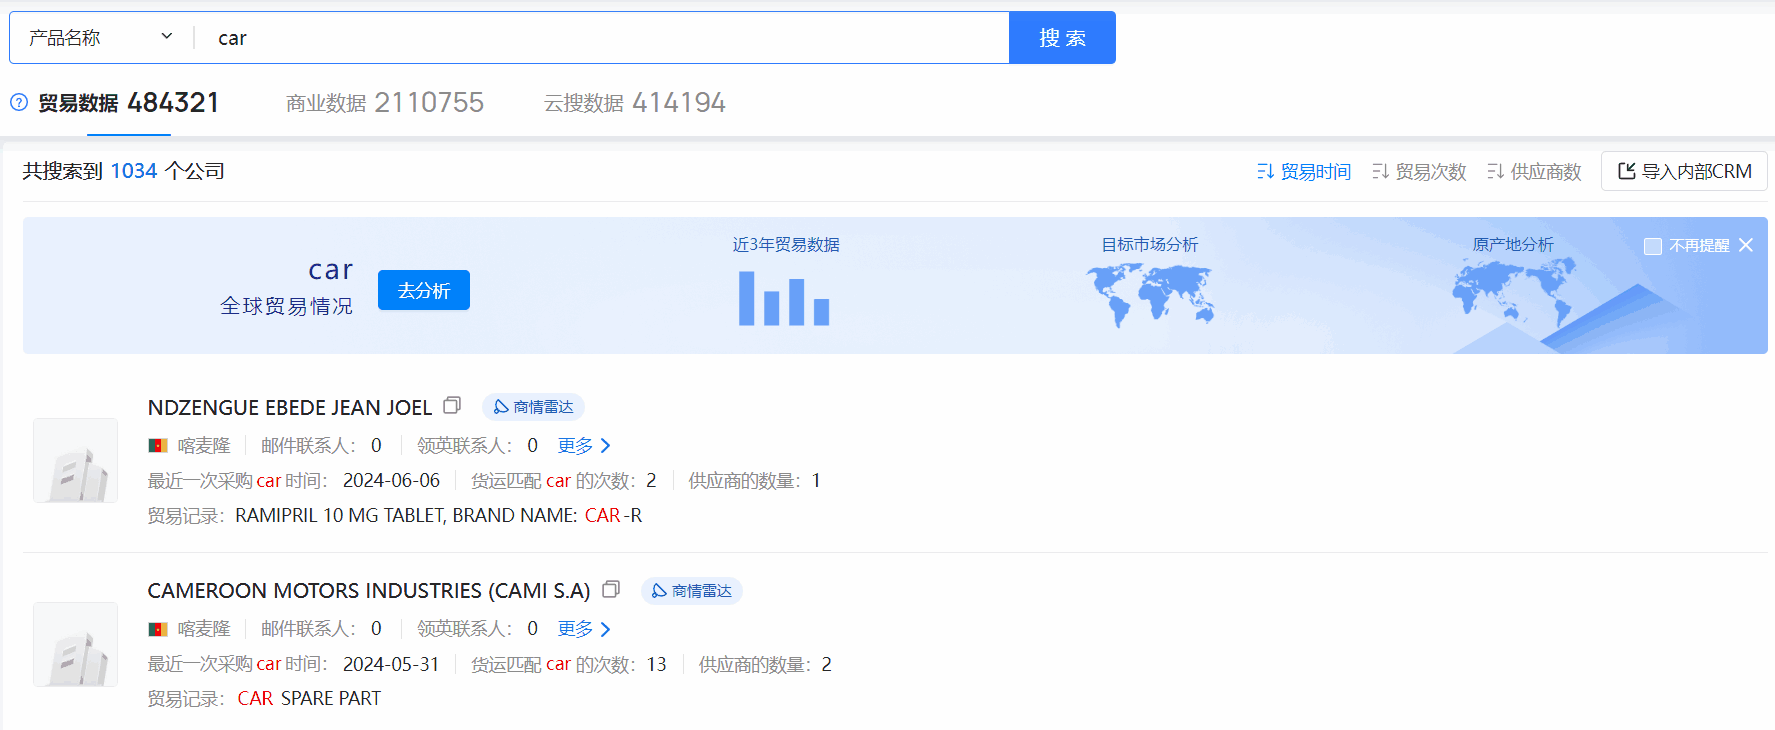This screenshot has height=730, width=1775.
Task: Expand 更多 for CAMEROON MOTORS INDUSTRIES
Action: click(x=584, y=629)
